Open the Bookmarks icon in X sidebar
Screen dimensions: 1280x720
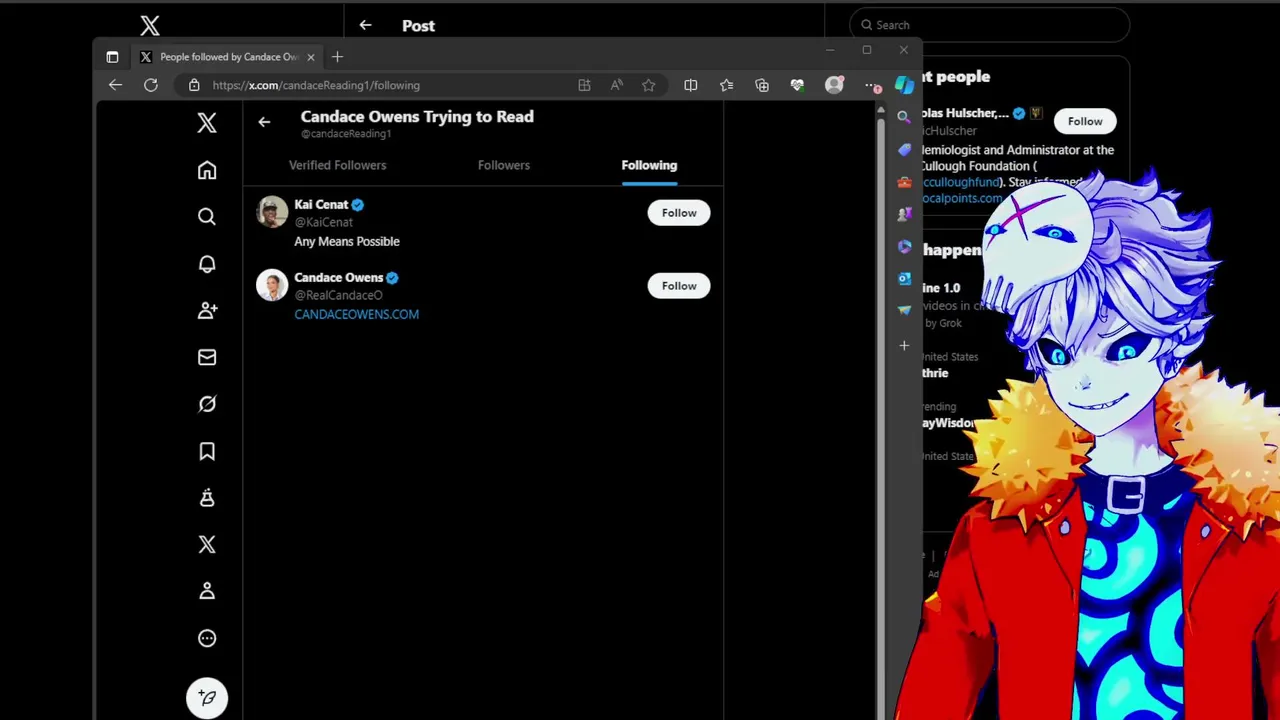pos(207,451)
